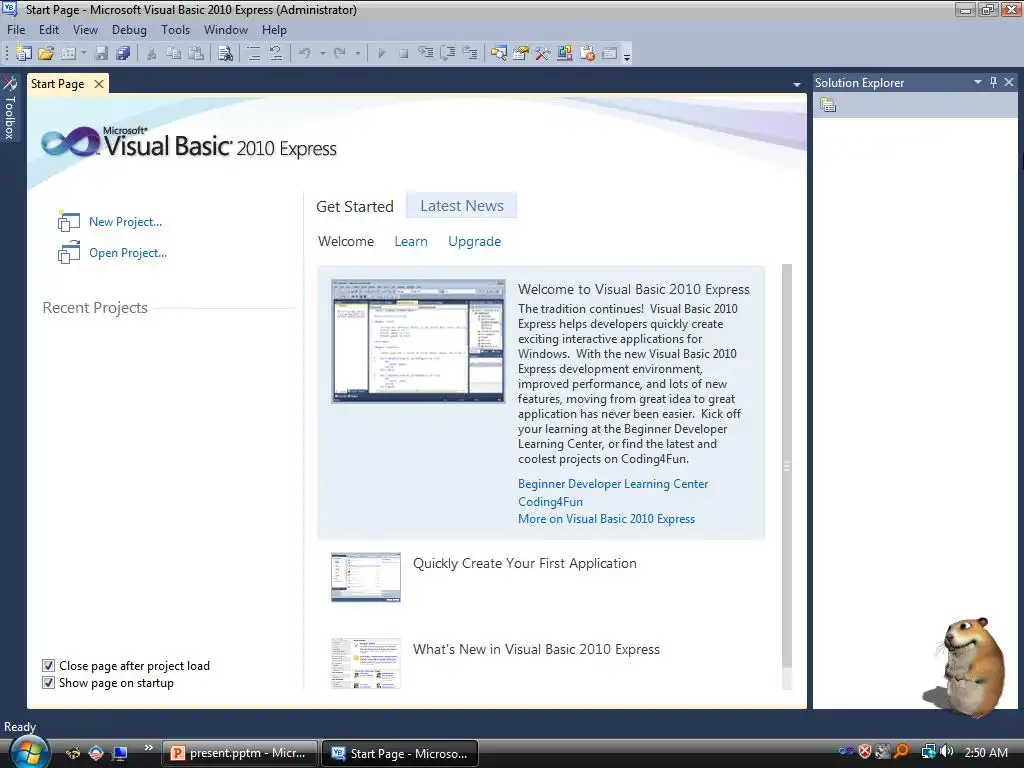Open What's New in Visual Basic 2010 Express
This screenshot has width=1024, height=768.
pos(536,649)
